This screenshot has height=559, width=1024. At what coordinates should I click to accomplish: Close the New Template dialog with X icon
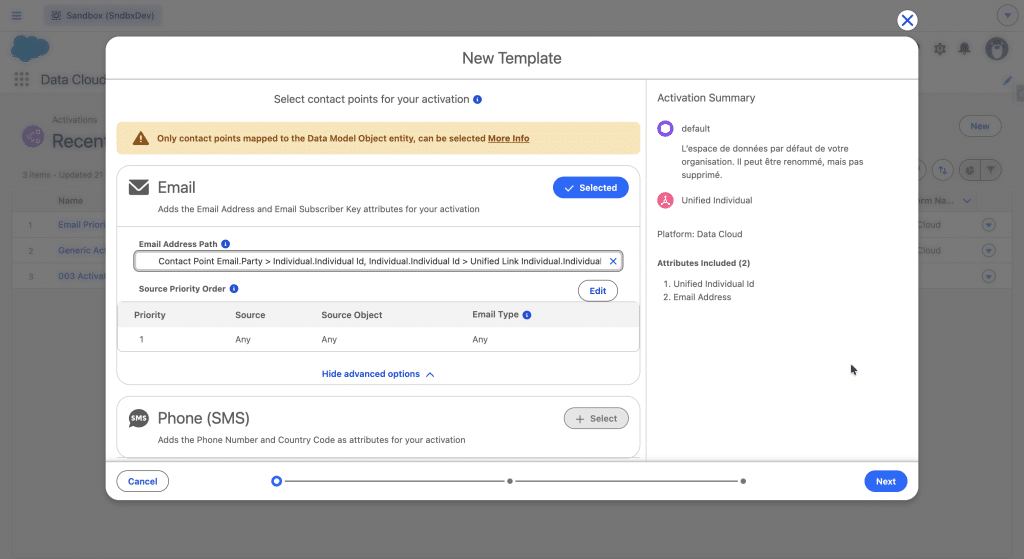(x=907, y=20)
